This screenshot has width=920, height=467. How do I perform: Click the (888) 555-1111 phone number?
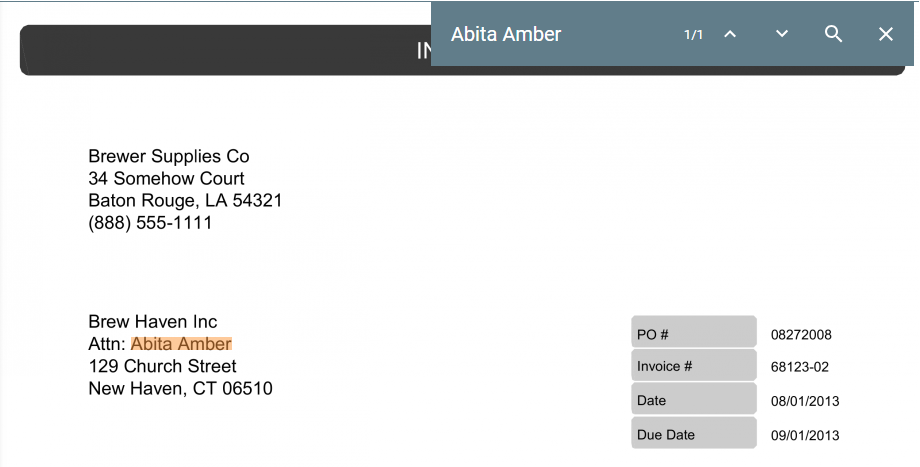click(x=150, y=223)
